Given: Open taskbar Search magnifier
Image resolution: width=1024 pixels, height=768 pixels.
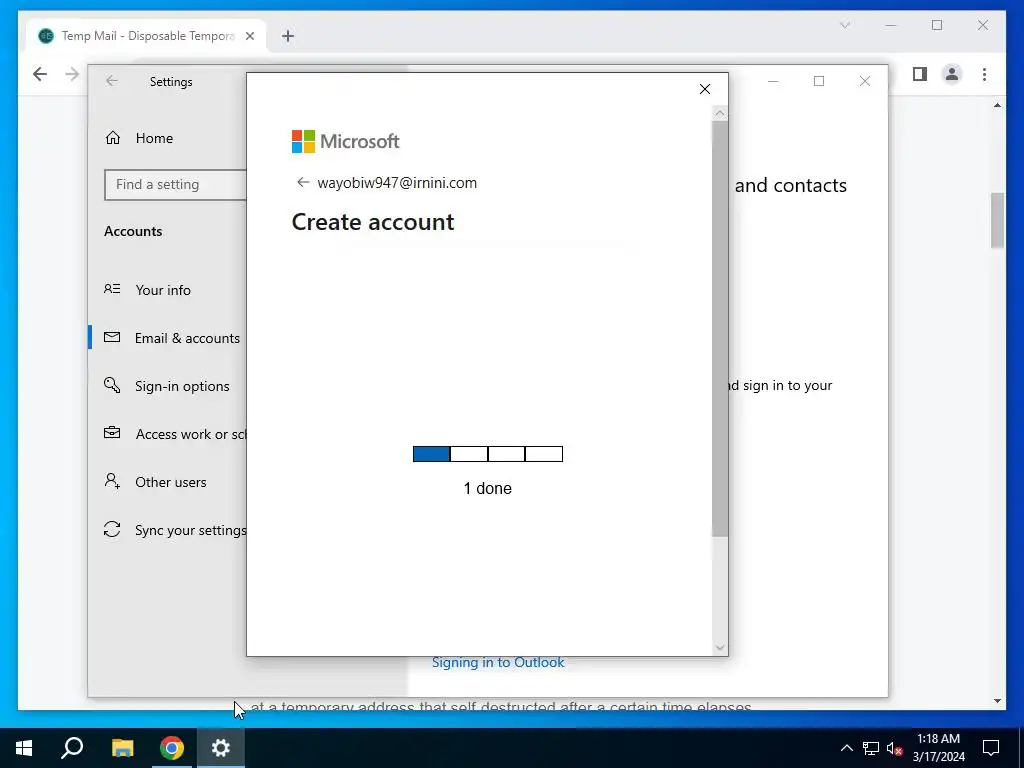Looking at the screenshot, I should (72, 748).
